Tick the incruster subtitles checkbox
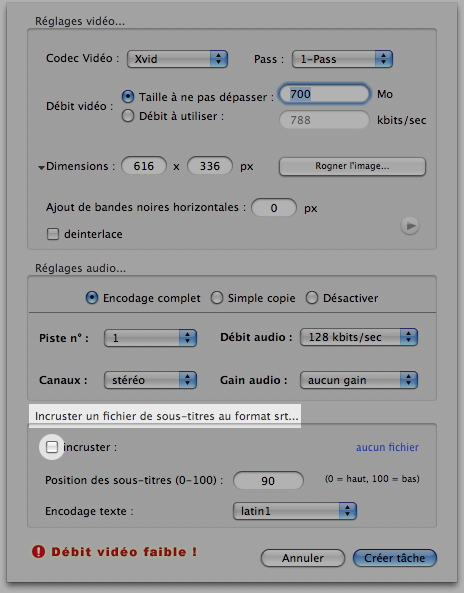The width and height of the screenshot is (464, 593). pos(52,447)
